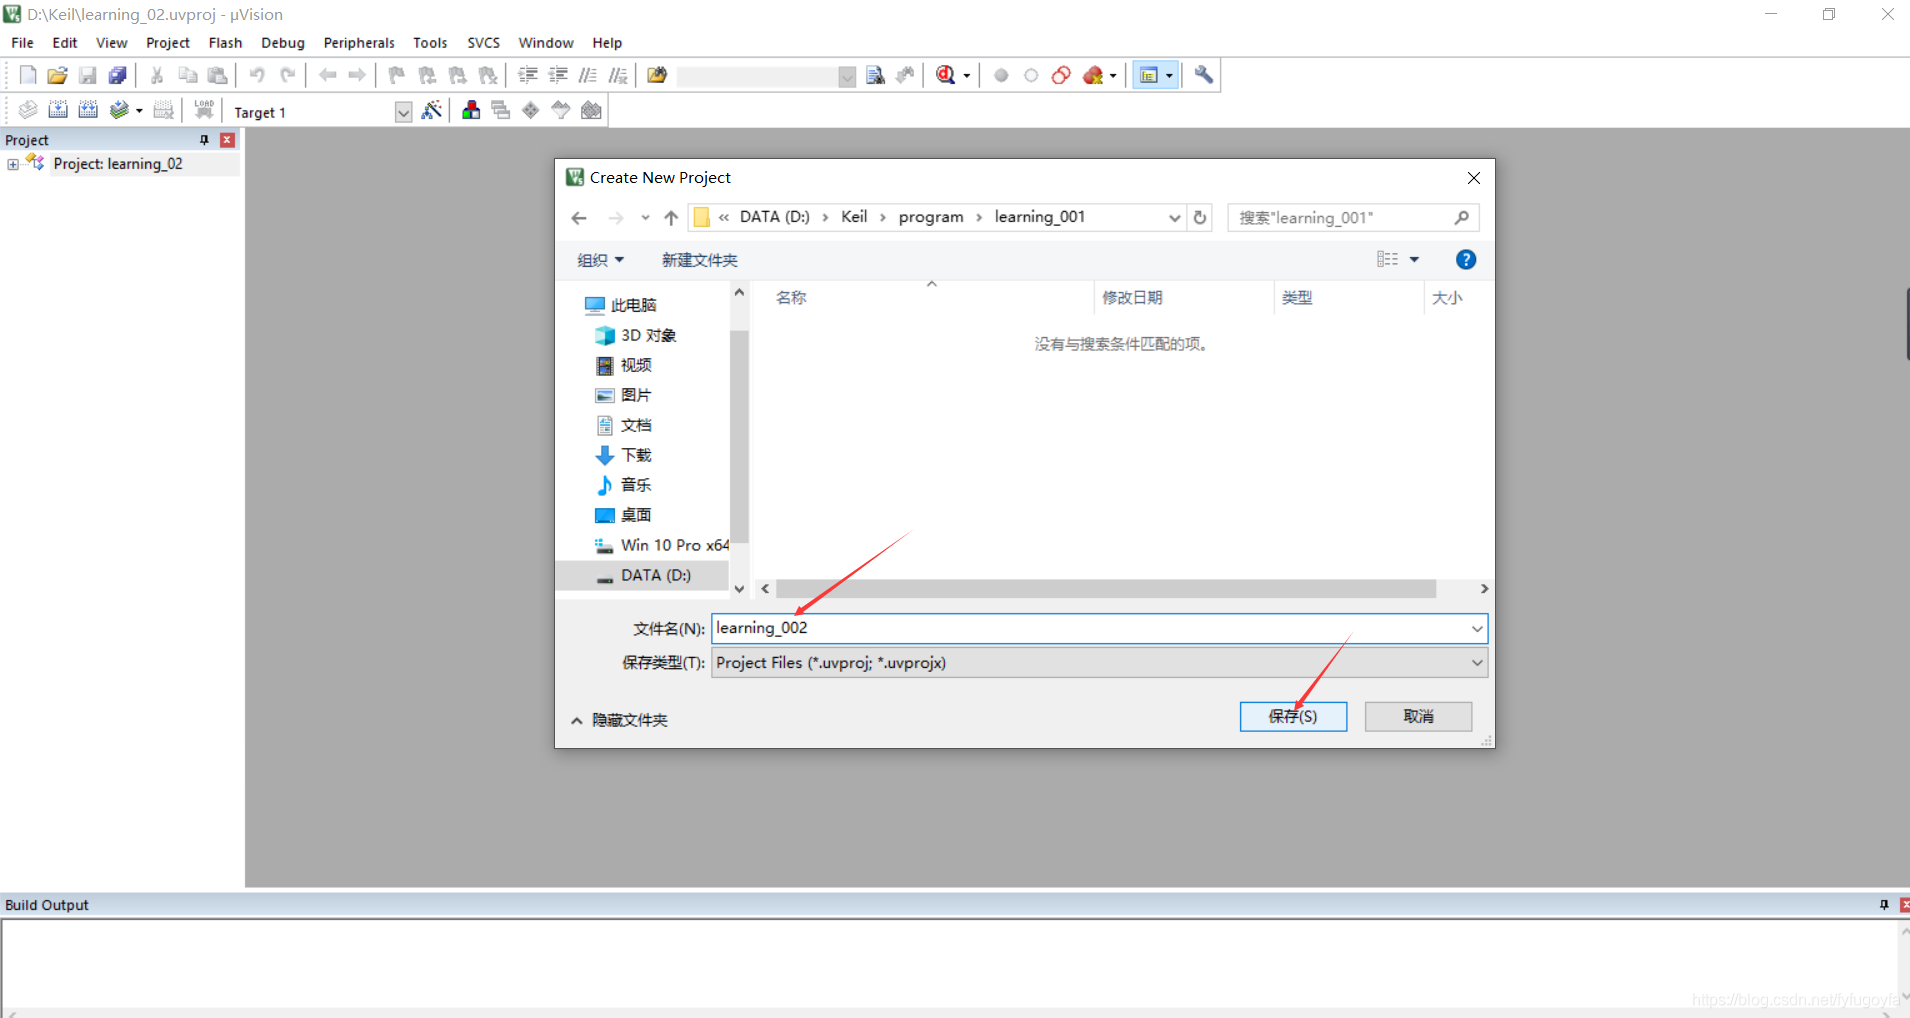Viewport: 1910px width, 1018px height.
Task: Click the Translate current file icon
Action: (28, 110)
